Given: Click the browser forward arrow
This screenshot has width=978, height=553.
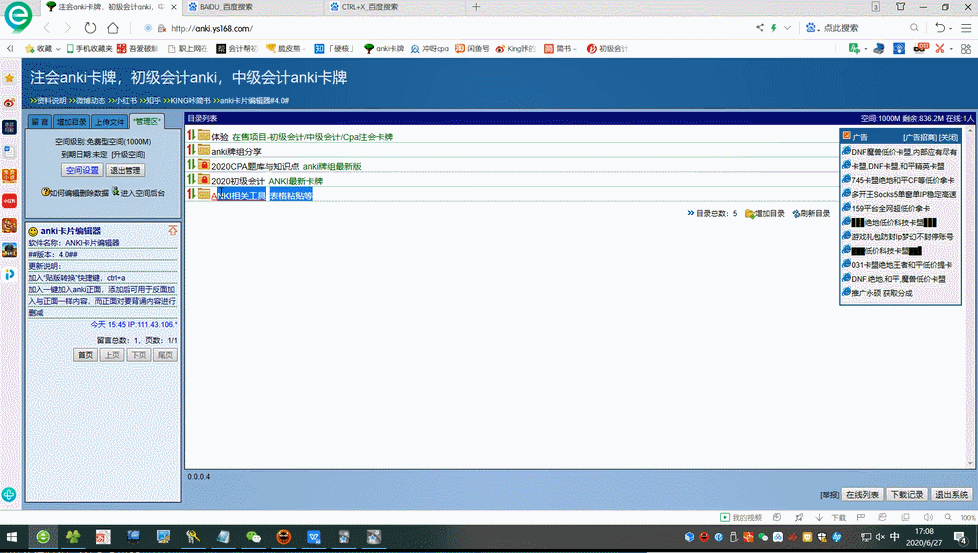Looking at the screenshot, I should point(68,28).
